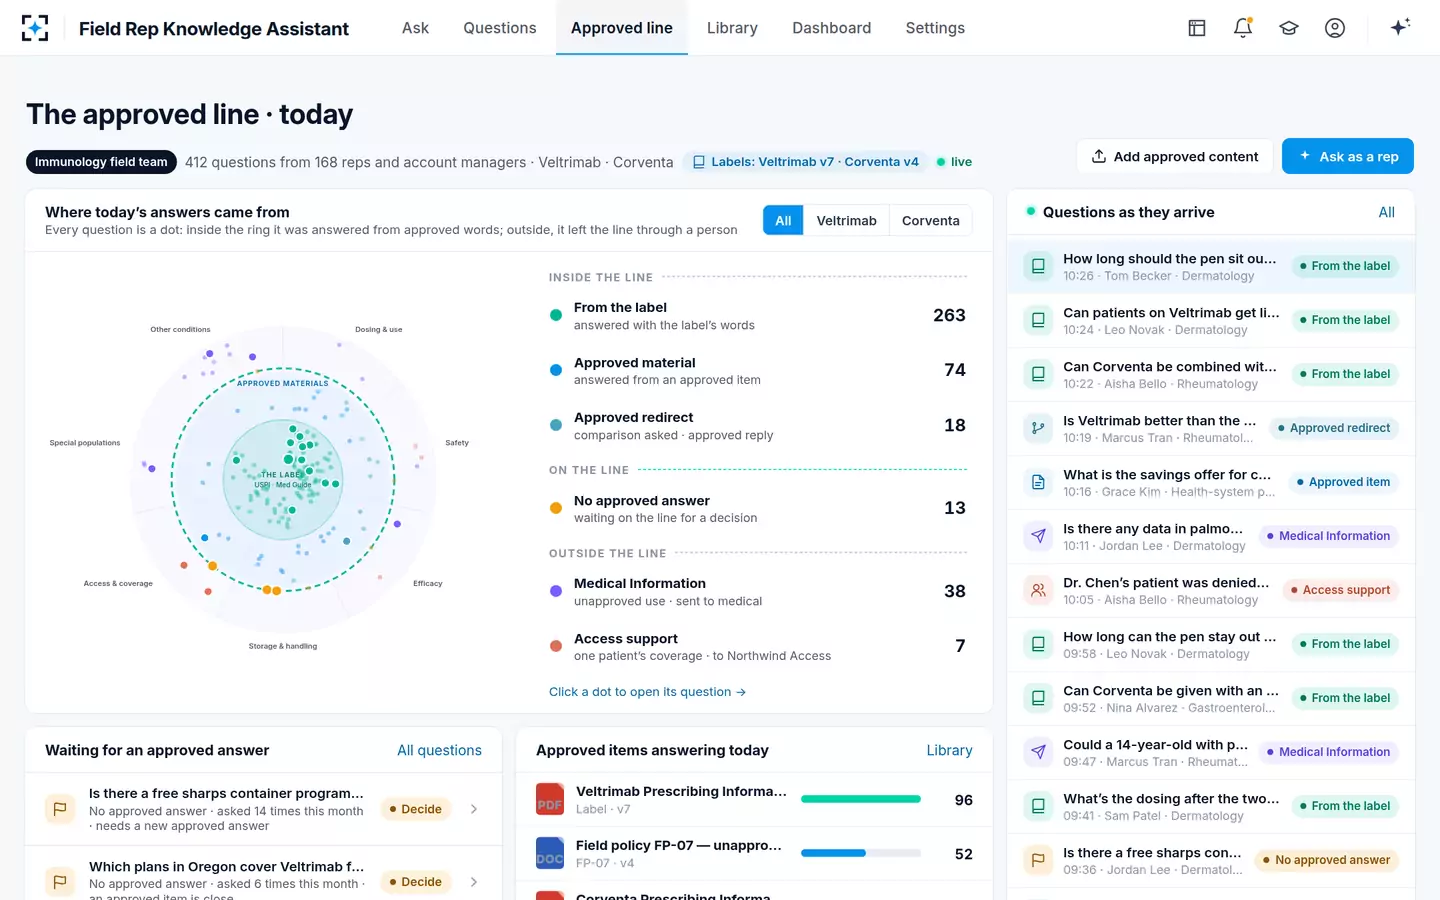Open the layout panel icon in header
This screenshot has width=1440, height=900.
coord(1197,28)
